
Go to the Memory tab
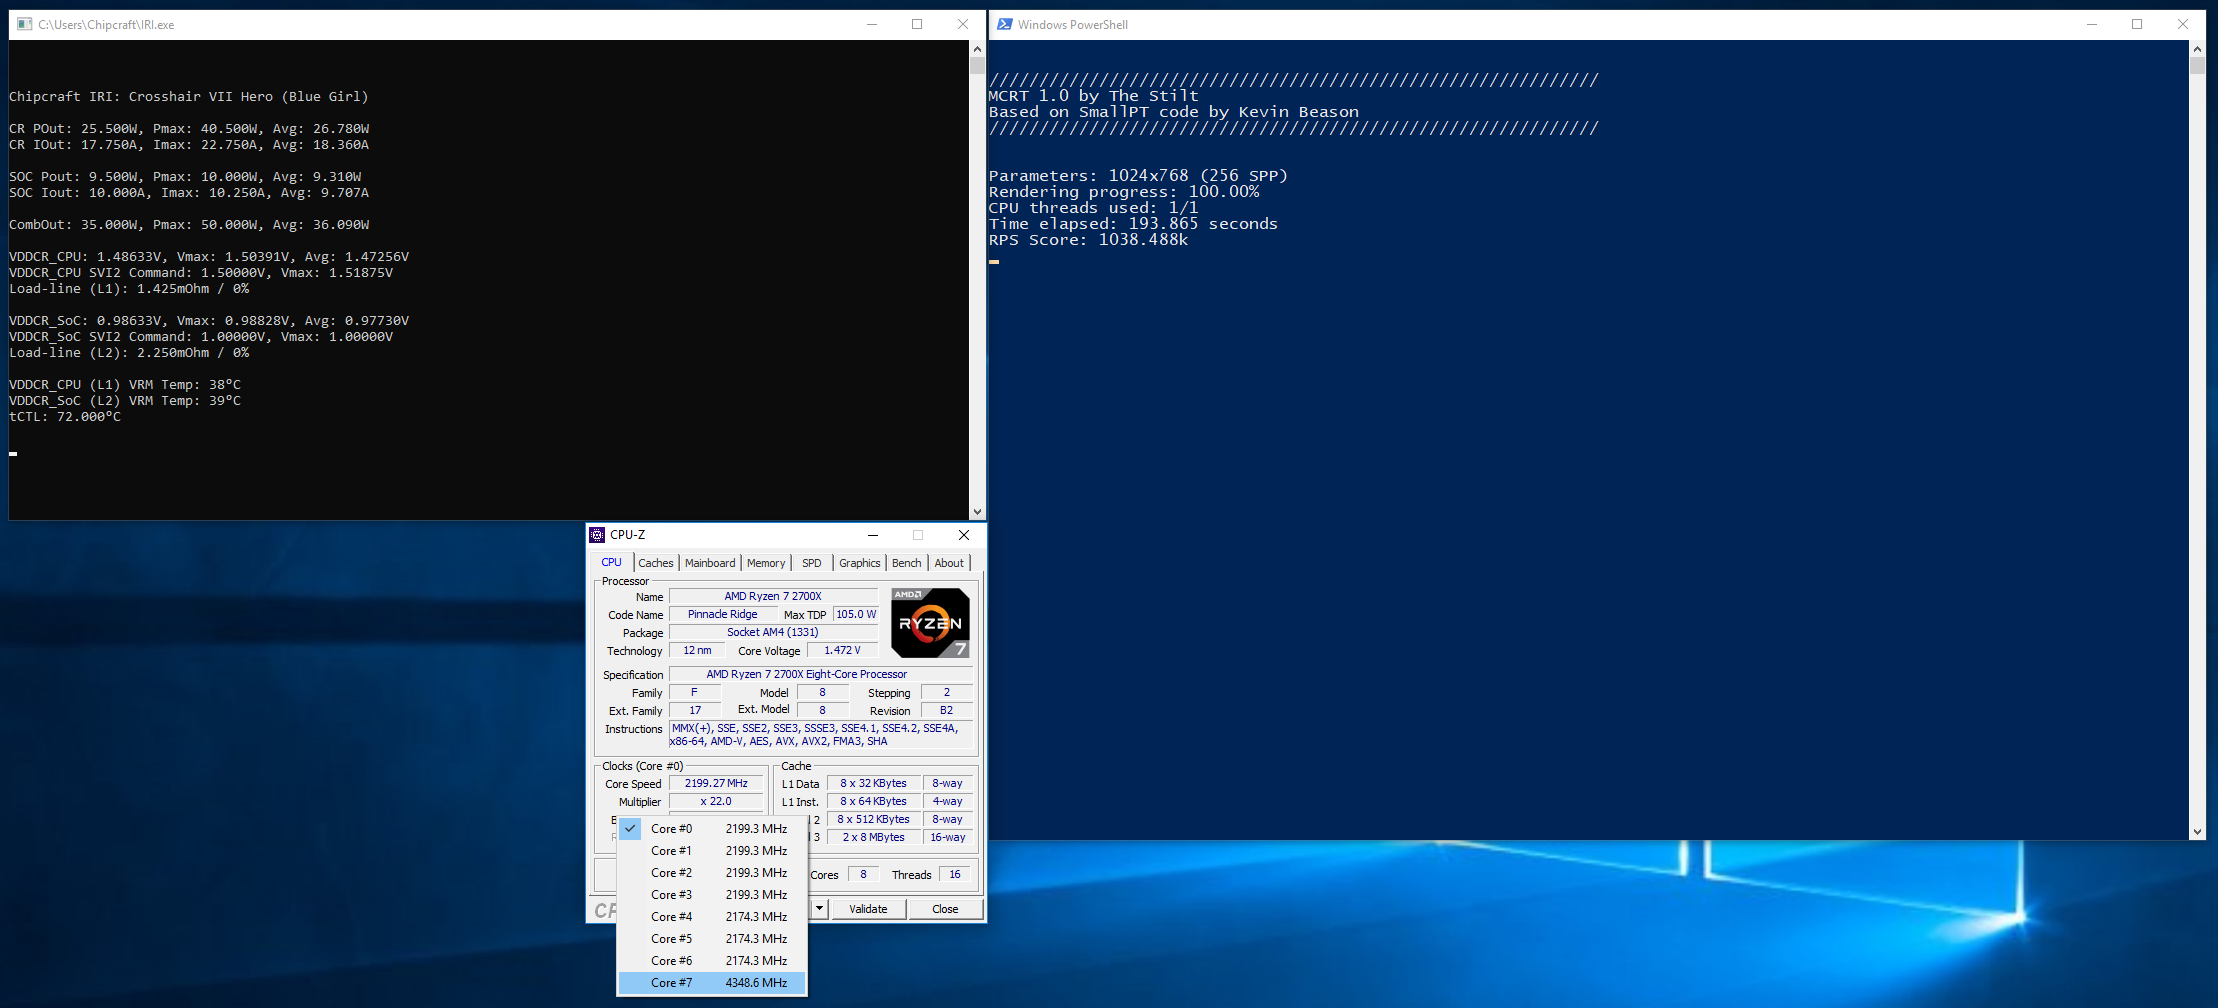(766, 563)
